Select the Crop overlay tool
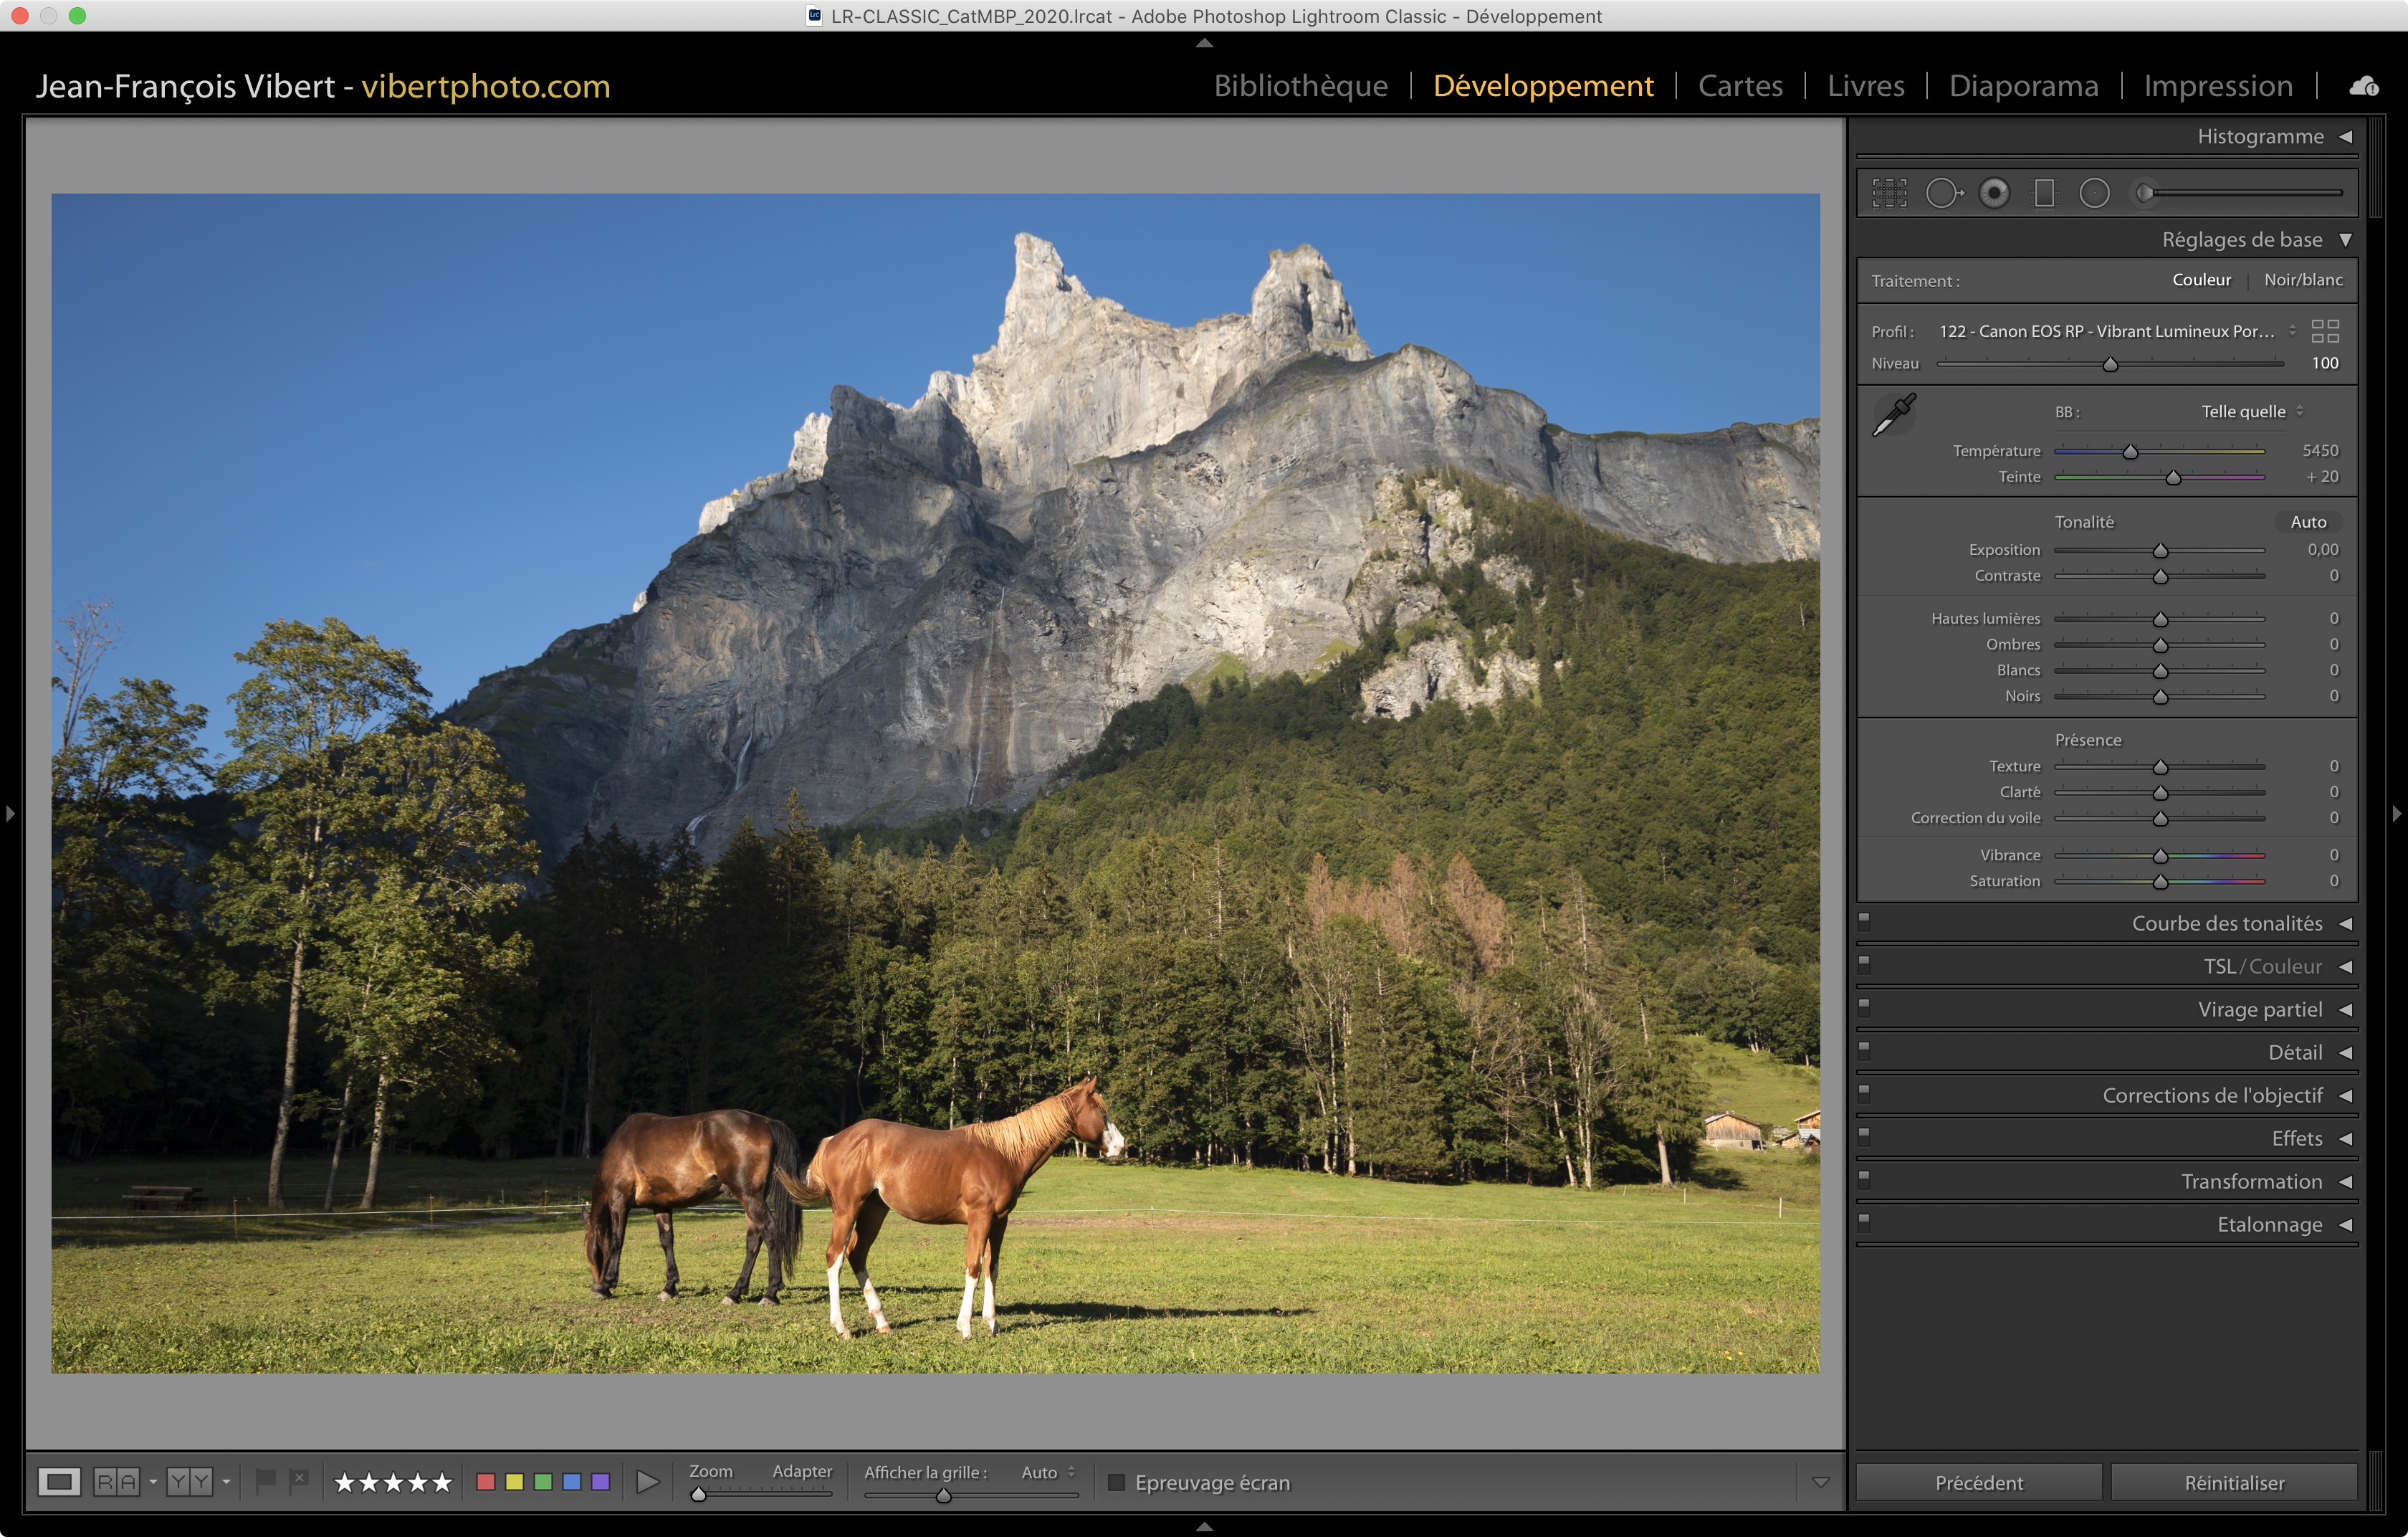 coord(1889,193)
